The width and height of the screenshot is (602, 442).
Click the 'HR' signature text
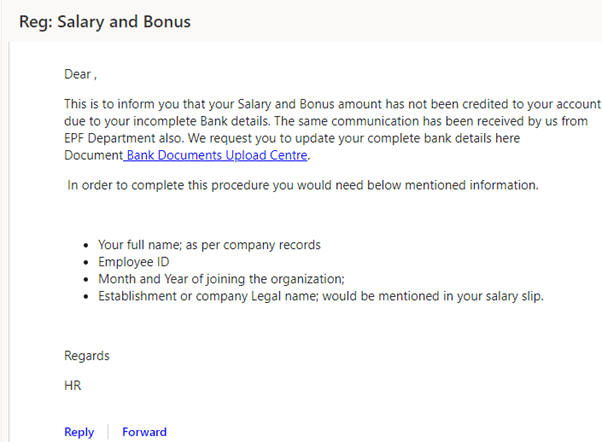click(73, 386)
